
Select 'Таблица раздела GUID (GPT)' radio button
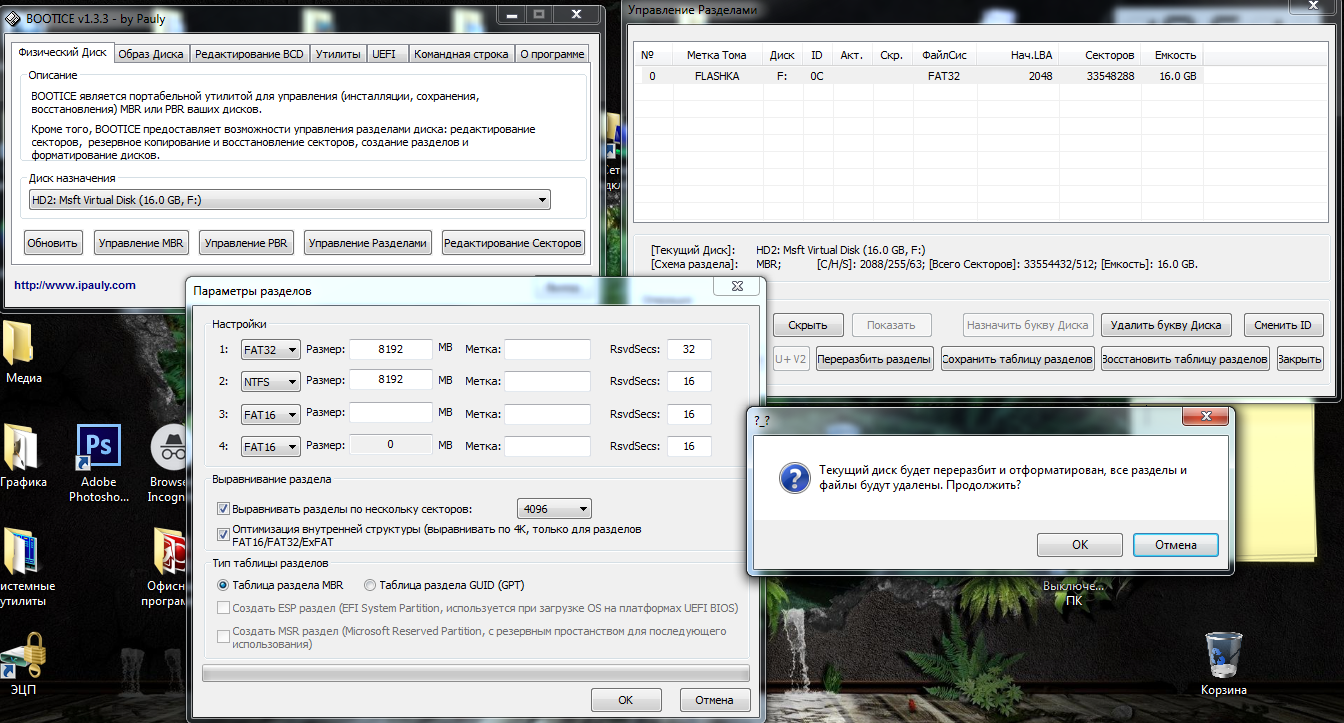click(x=370, y=585)
